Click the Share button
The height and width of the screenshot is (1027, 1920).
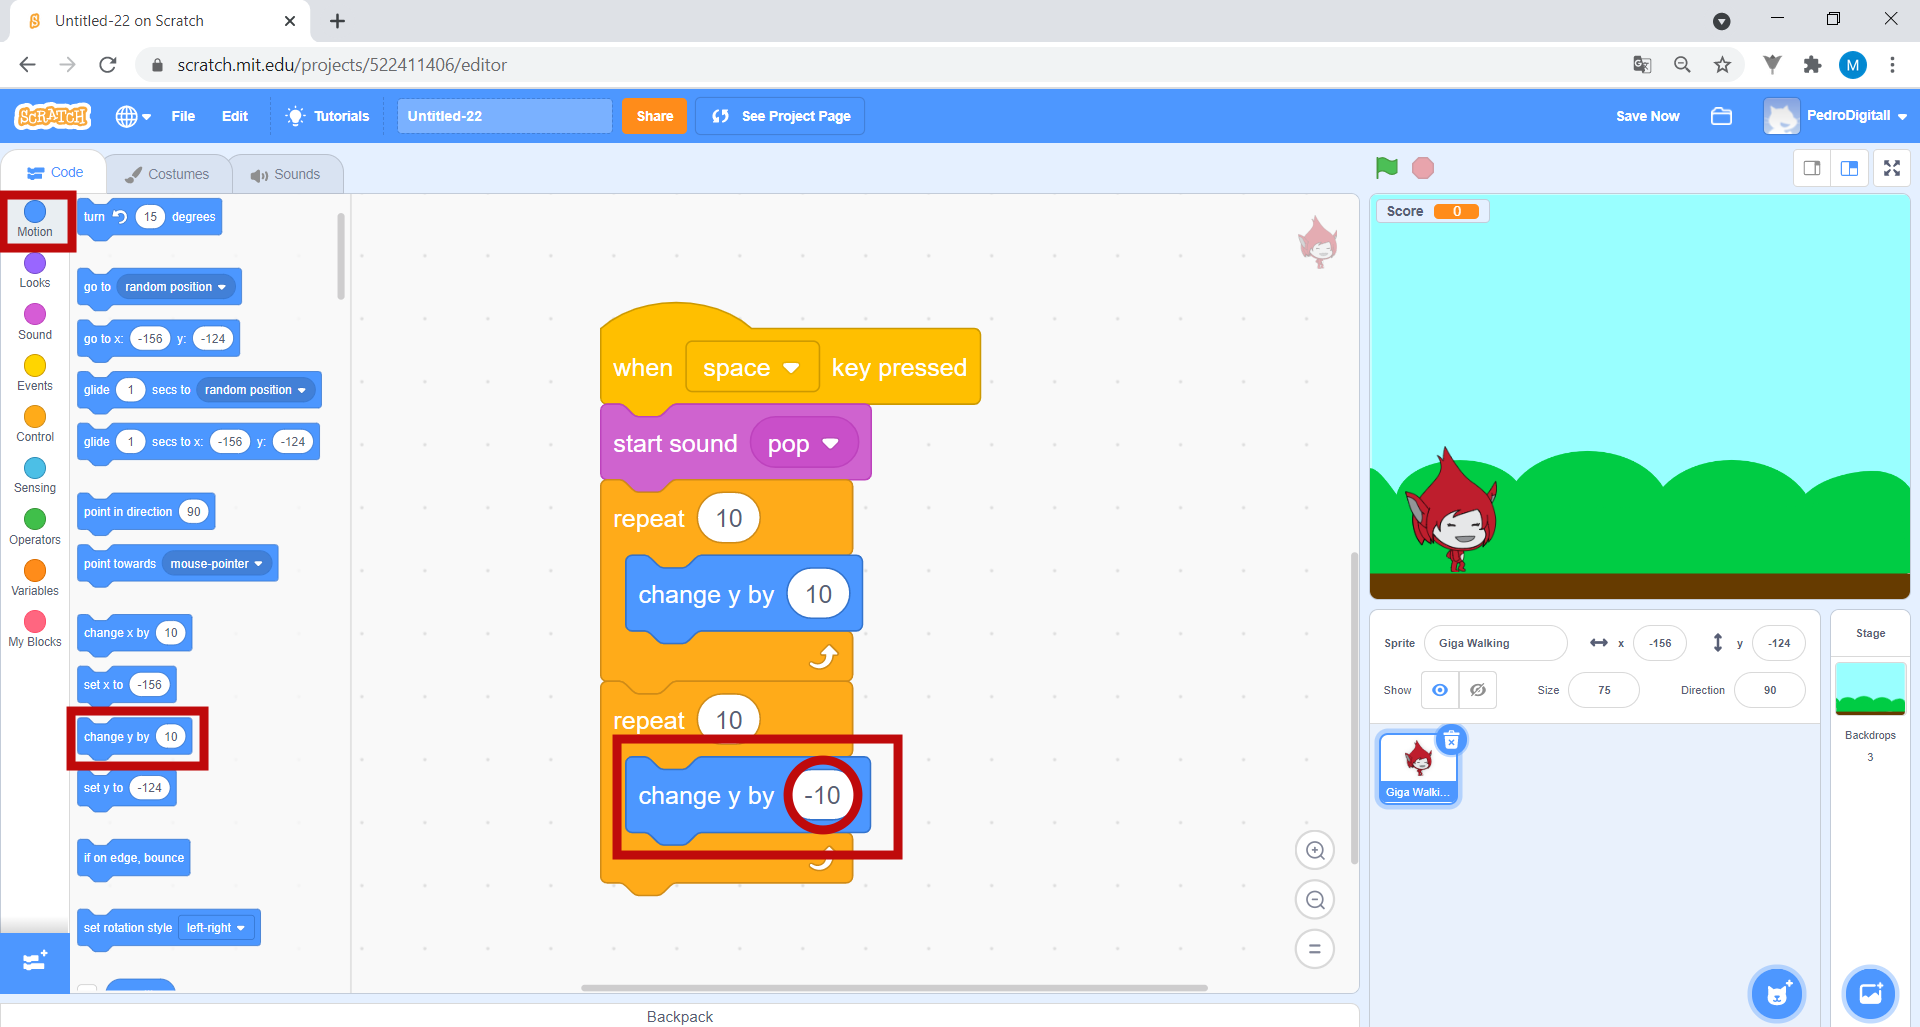[655, 116]
